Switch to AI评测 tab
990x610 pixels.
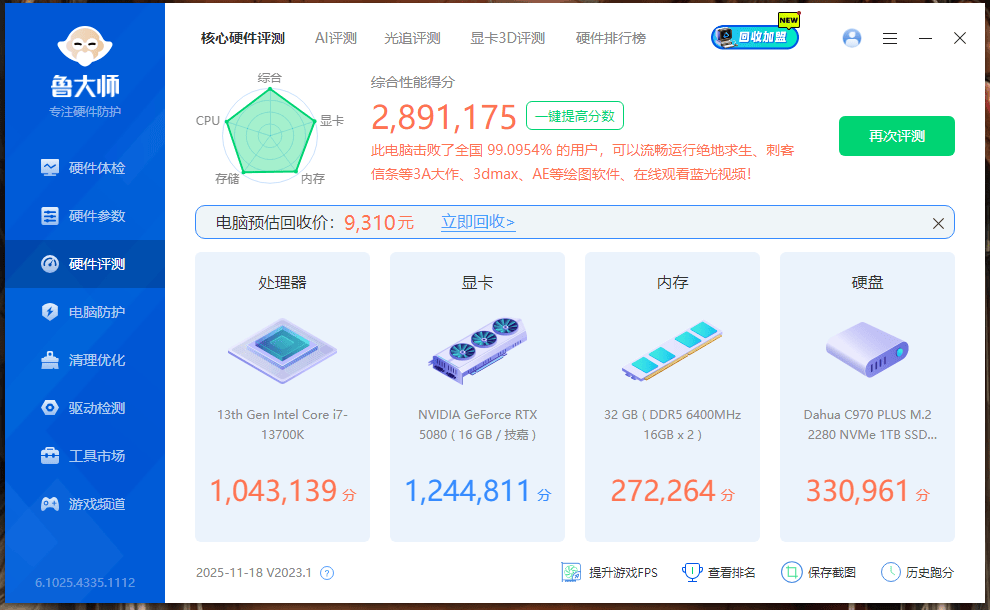336,39
